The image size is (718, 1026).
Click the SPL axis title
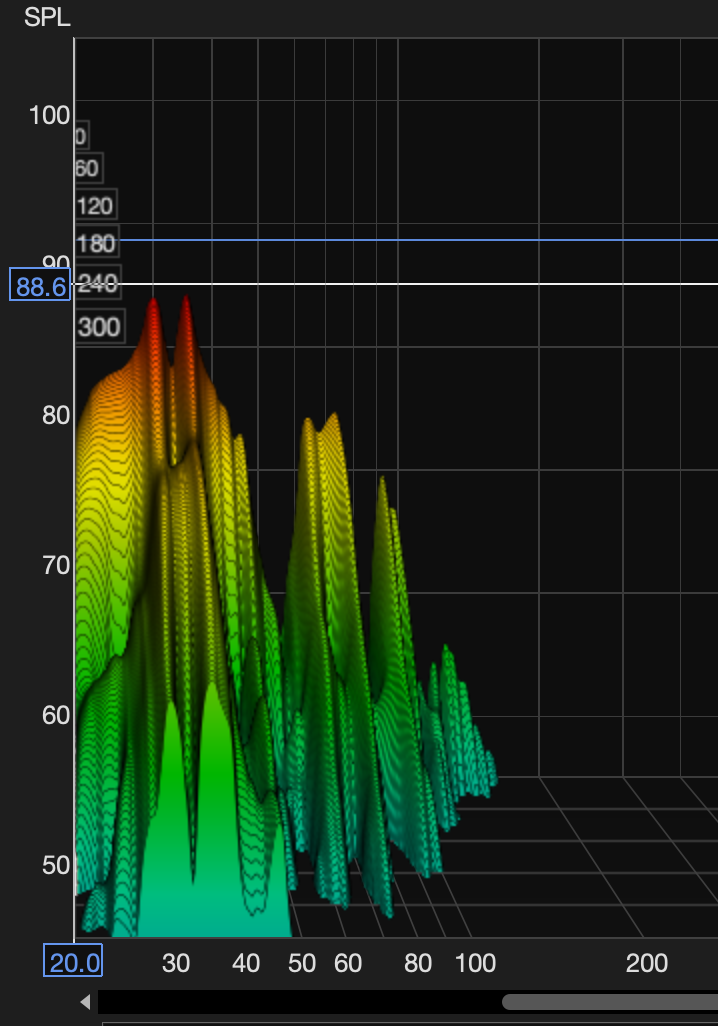48,19
